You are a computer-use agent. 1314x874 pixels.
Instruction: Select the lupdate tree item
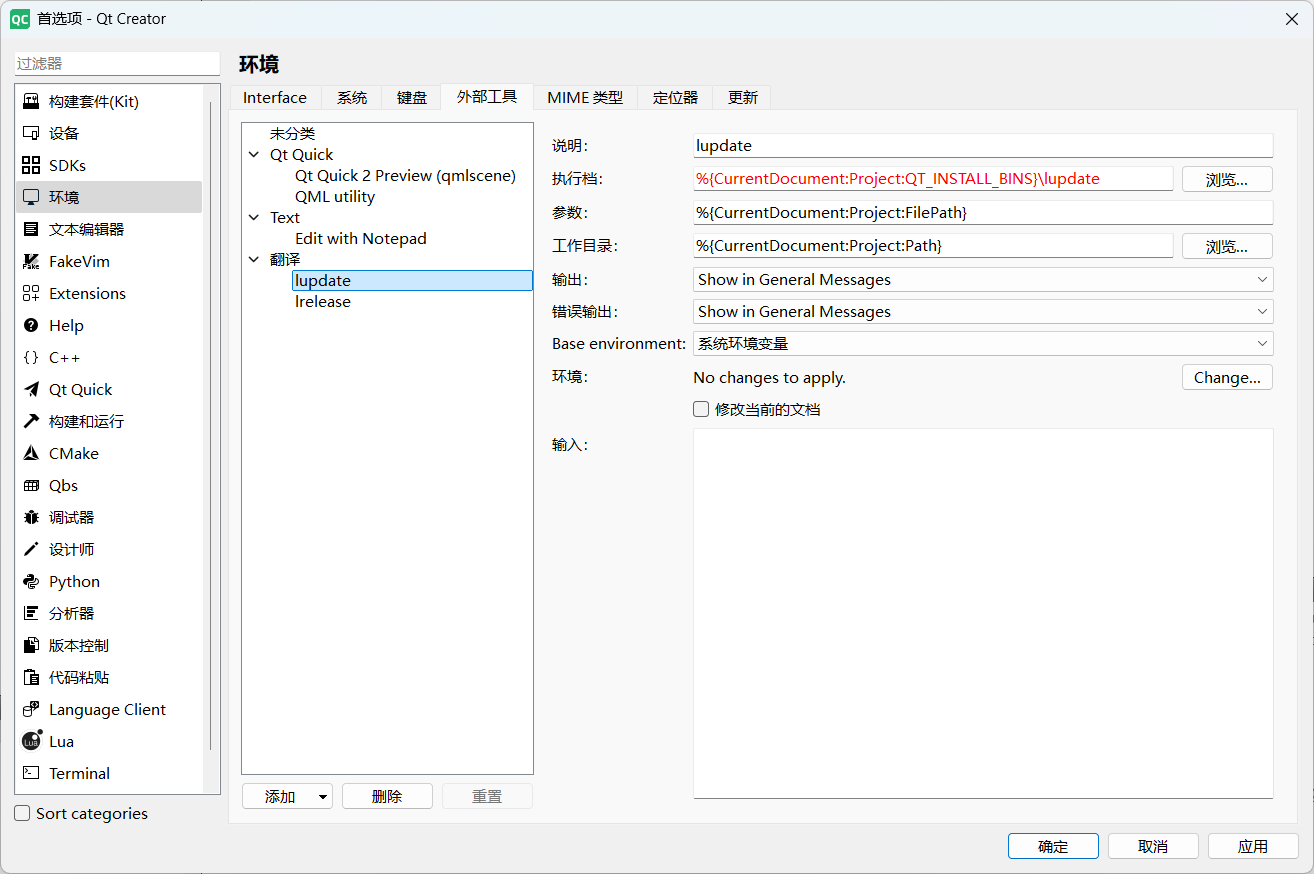click(x=412, y=281)
